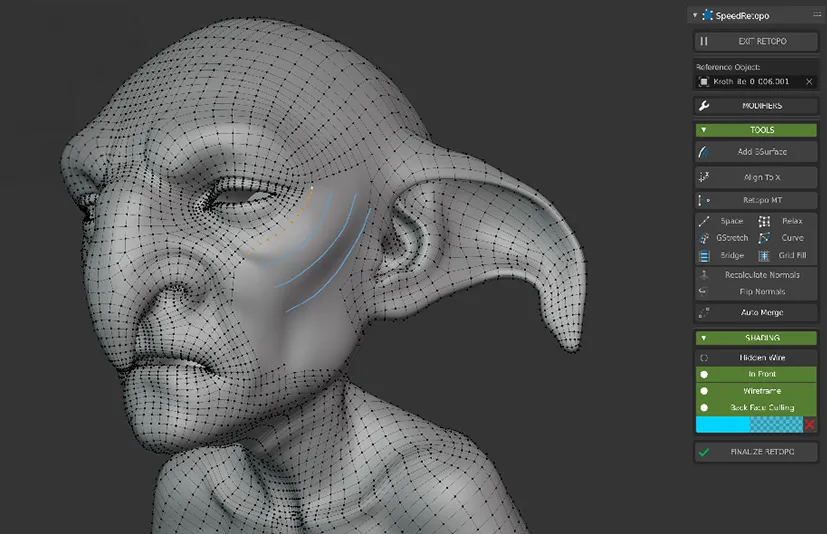Activate the Retopo MT tool
The height and width of the screenshot is (534, 827).
tap(756, 200)
